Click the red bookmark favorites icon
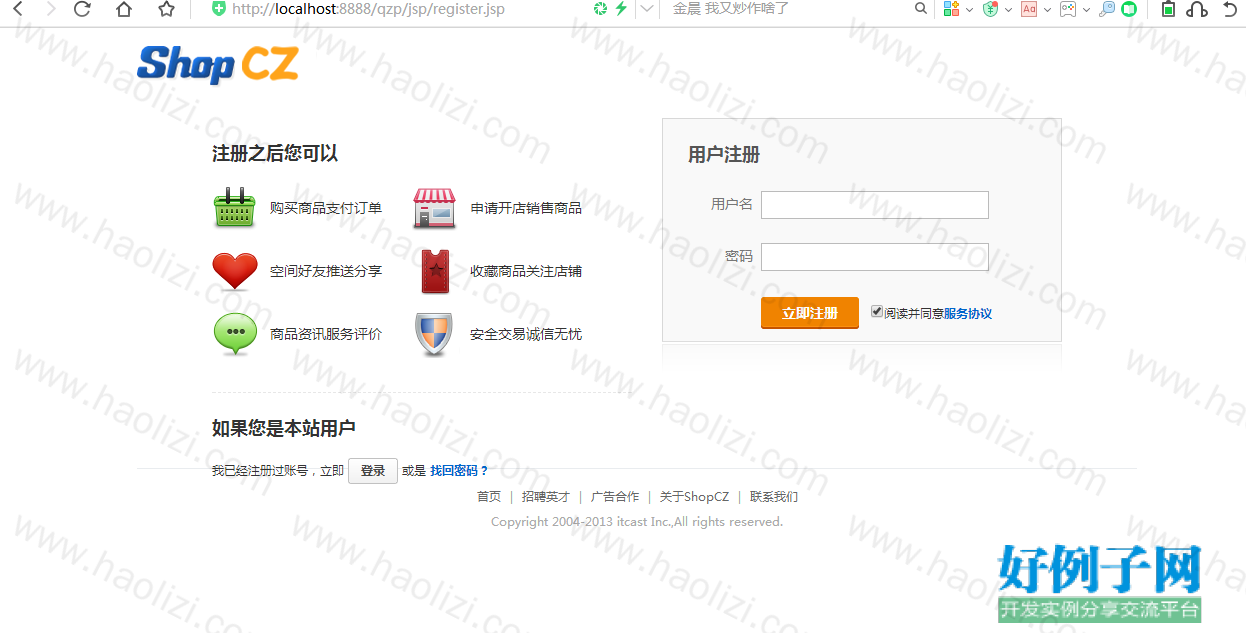Screen dimensions: 1246x633 [x=435, y=271]
